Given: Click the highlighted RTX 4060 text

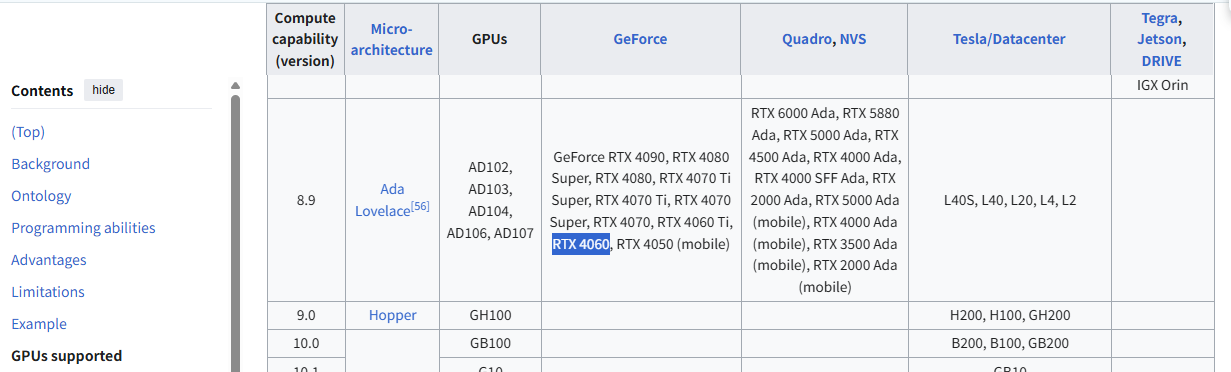Looking at the screenshot, I should click(581, 244).
